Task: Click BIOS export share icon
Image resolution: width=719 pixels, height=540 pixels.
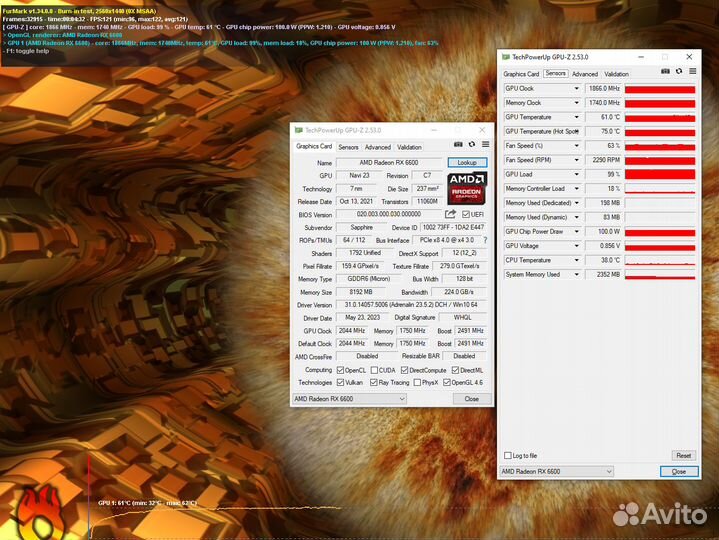Action: [x=450, y=214]
